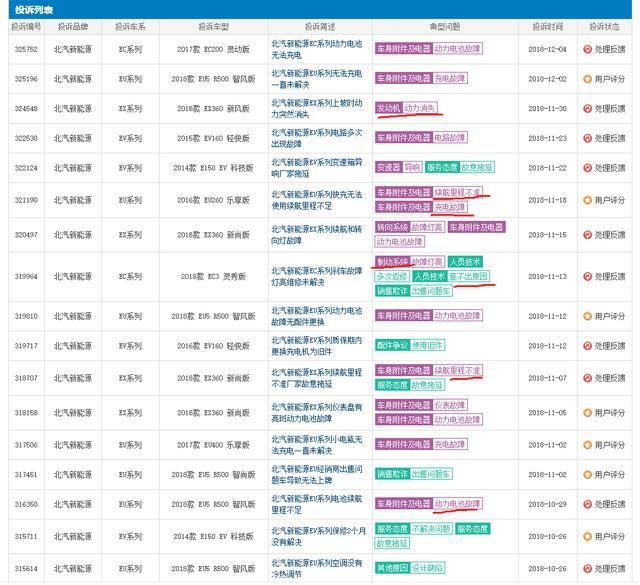Click the 发动机 tag in row 324548
Screen dimensions: 640x585
click(x=388, y=108)
